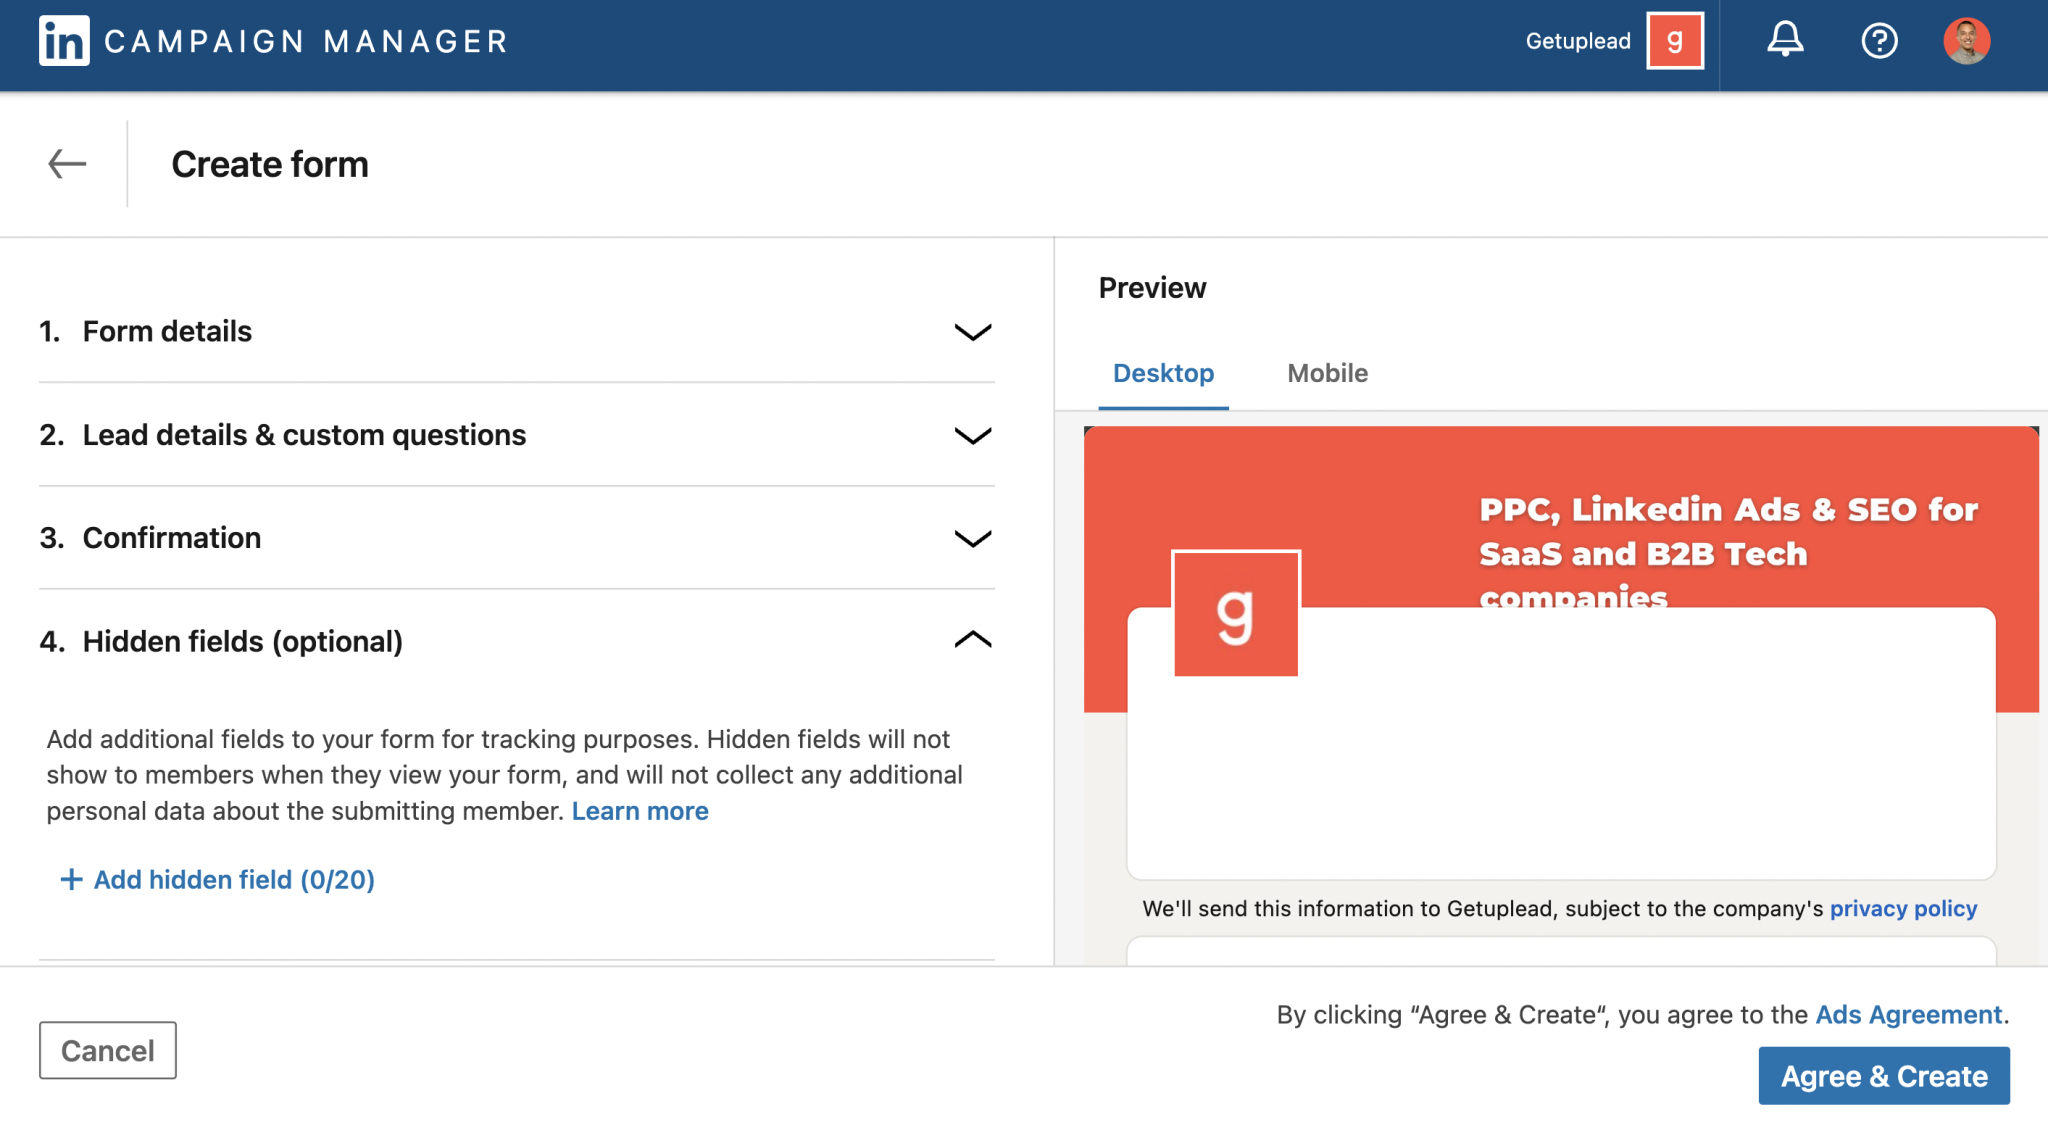2048x1125 pixels.
Task: Click the LinkedIn logo icon
Action: 64,41
